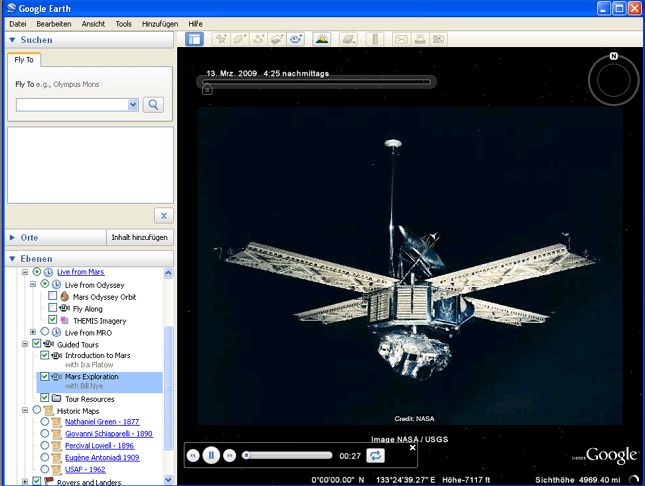Click the tour progress slider
645x486 pixels.
(288, 456)
